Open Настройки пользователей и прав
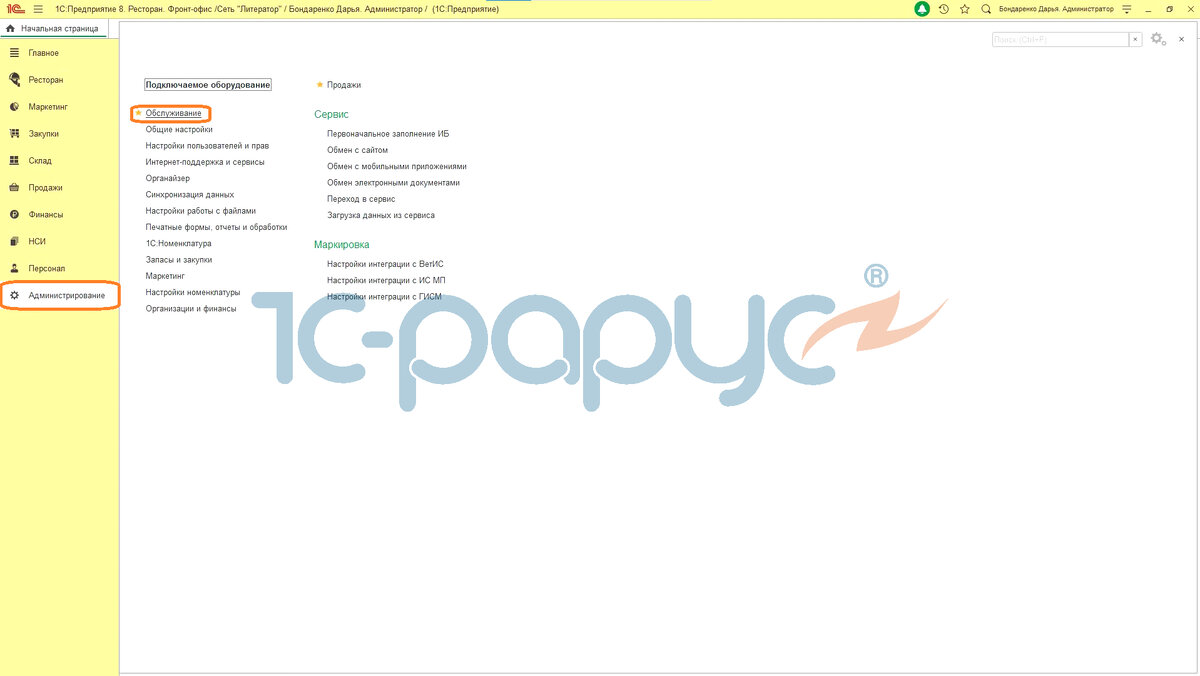The width and height of the screenshot is (1200, 676). tap(207, 146)
